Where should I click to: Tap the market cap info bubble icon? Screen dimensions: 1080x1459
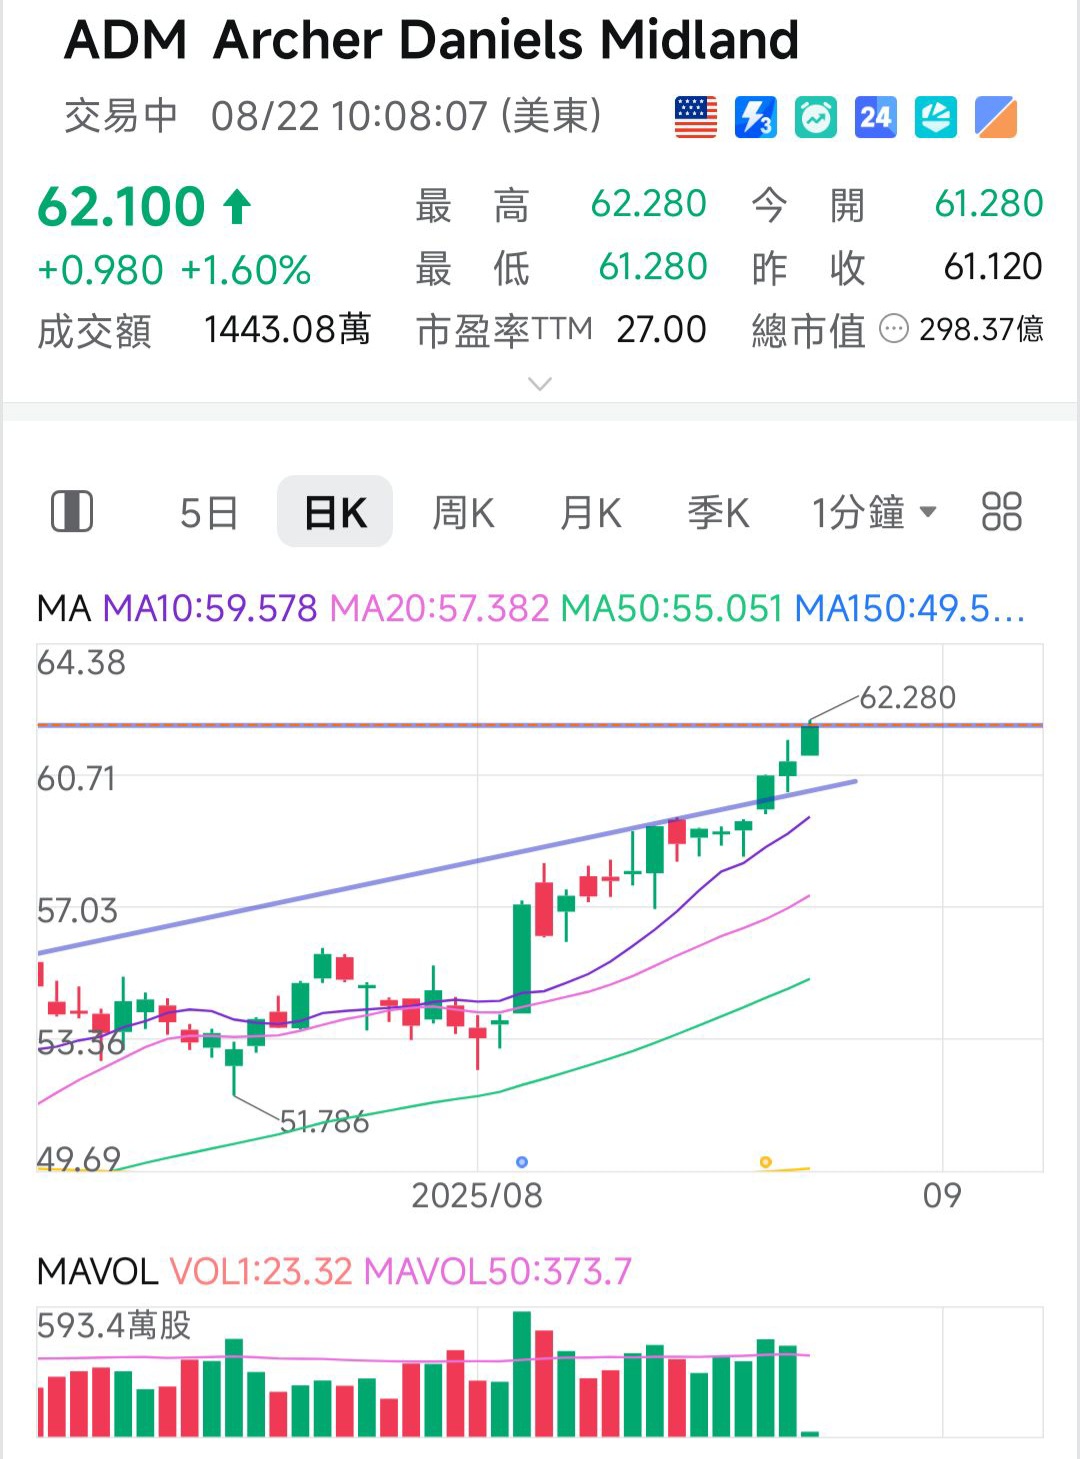click(x=893, y=329)
